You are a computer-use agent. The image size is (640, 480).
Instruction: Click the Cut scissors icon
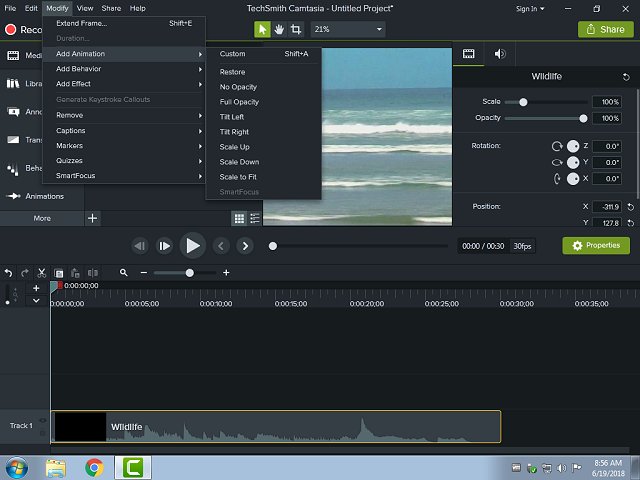click(42, 272)
